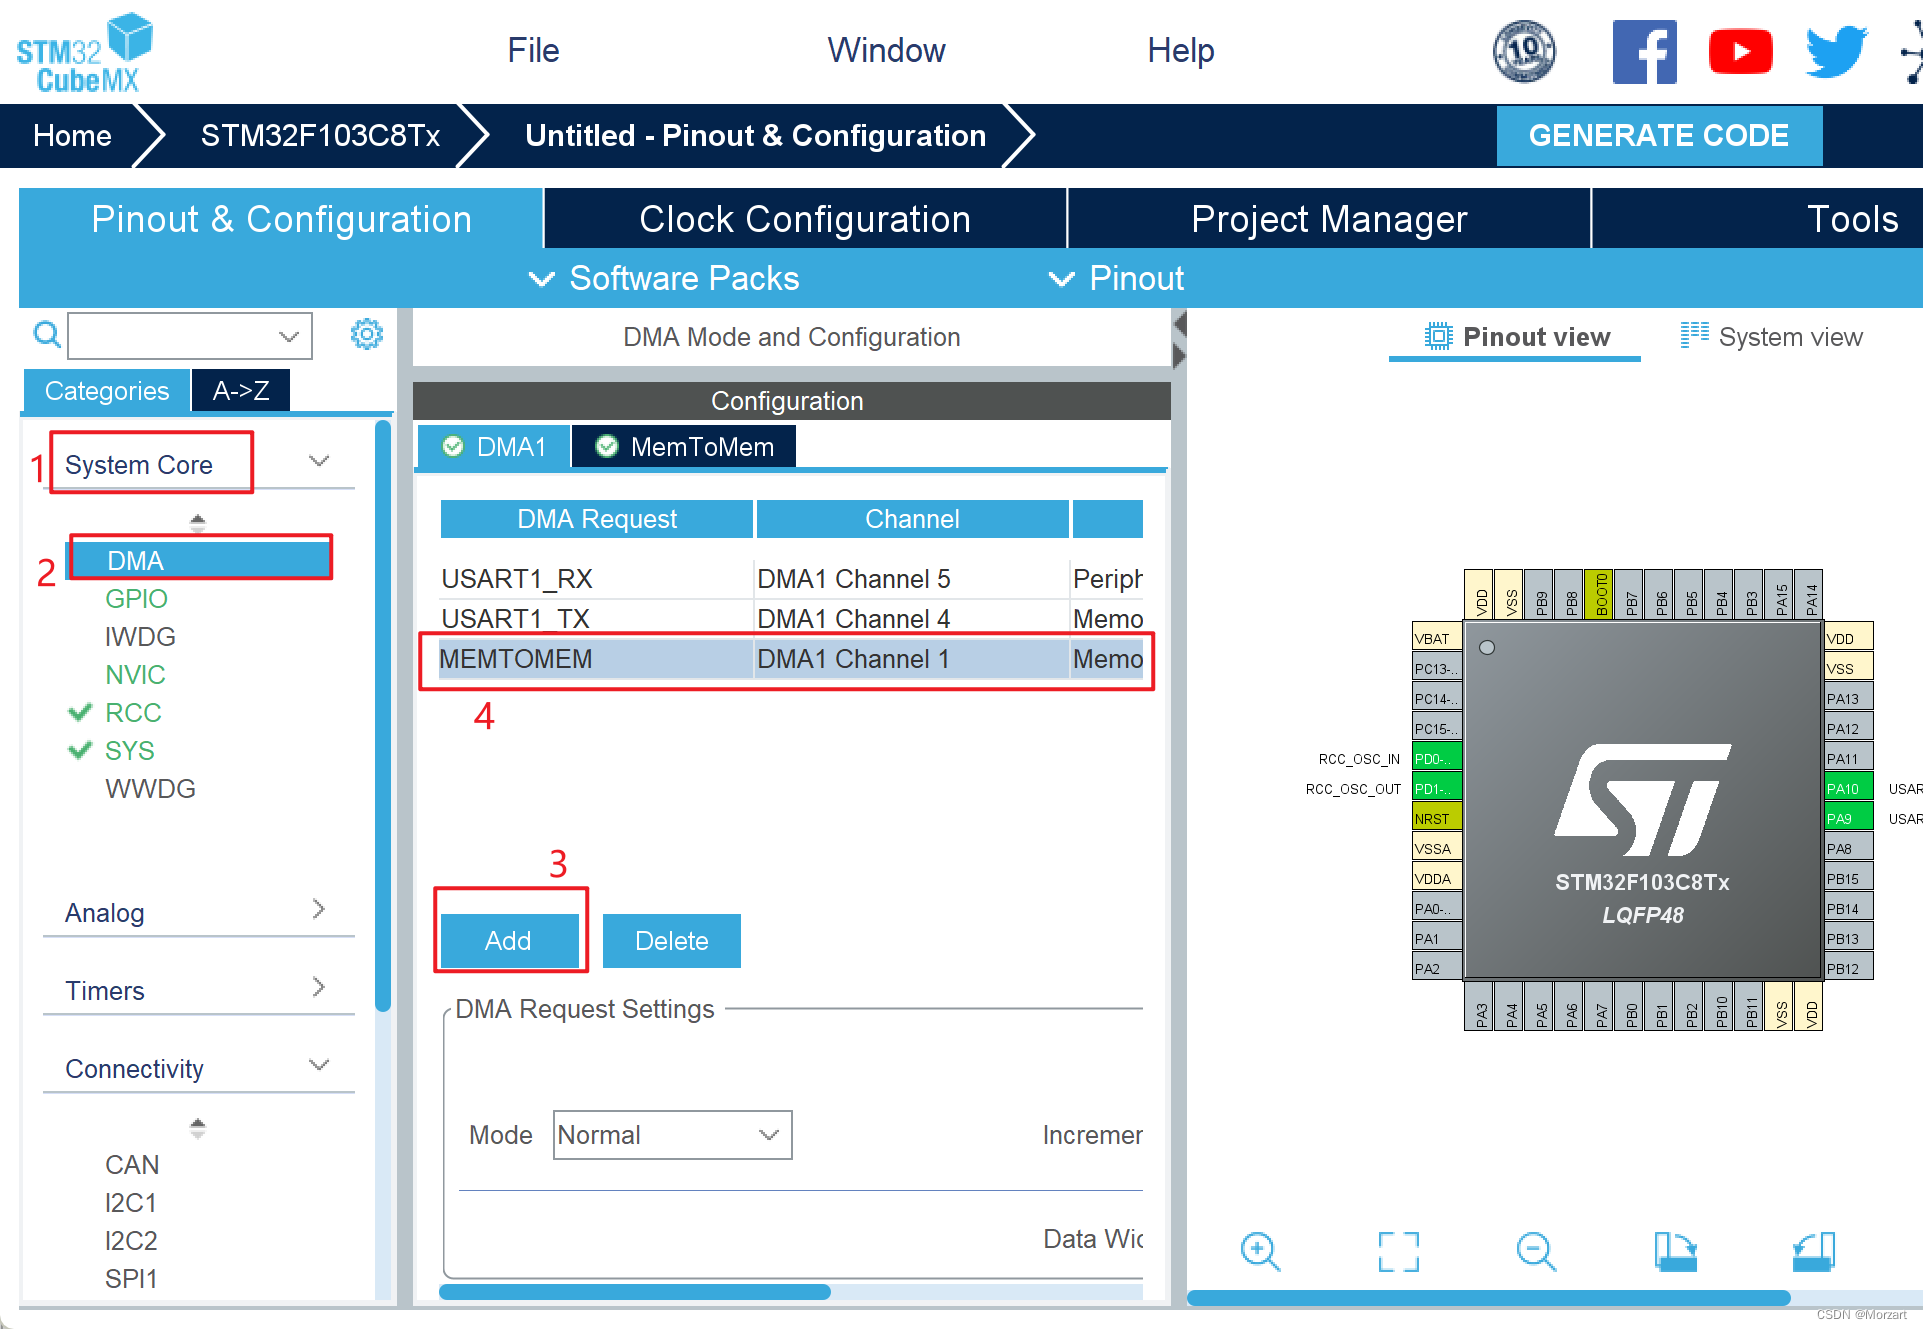Open the File menu
The height and width of the screenshot is (1329, 1923).
(533, 50)
